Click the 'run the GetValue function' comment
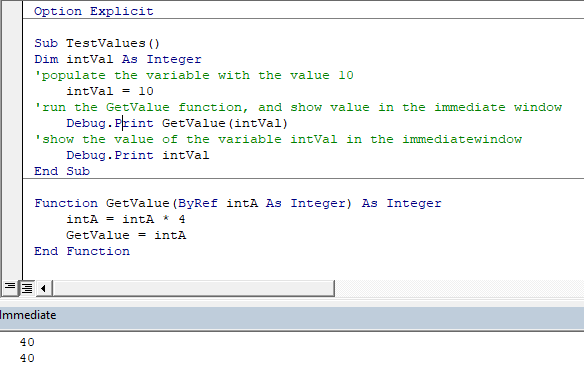 pyautogui.click(x=298, y=107)
